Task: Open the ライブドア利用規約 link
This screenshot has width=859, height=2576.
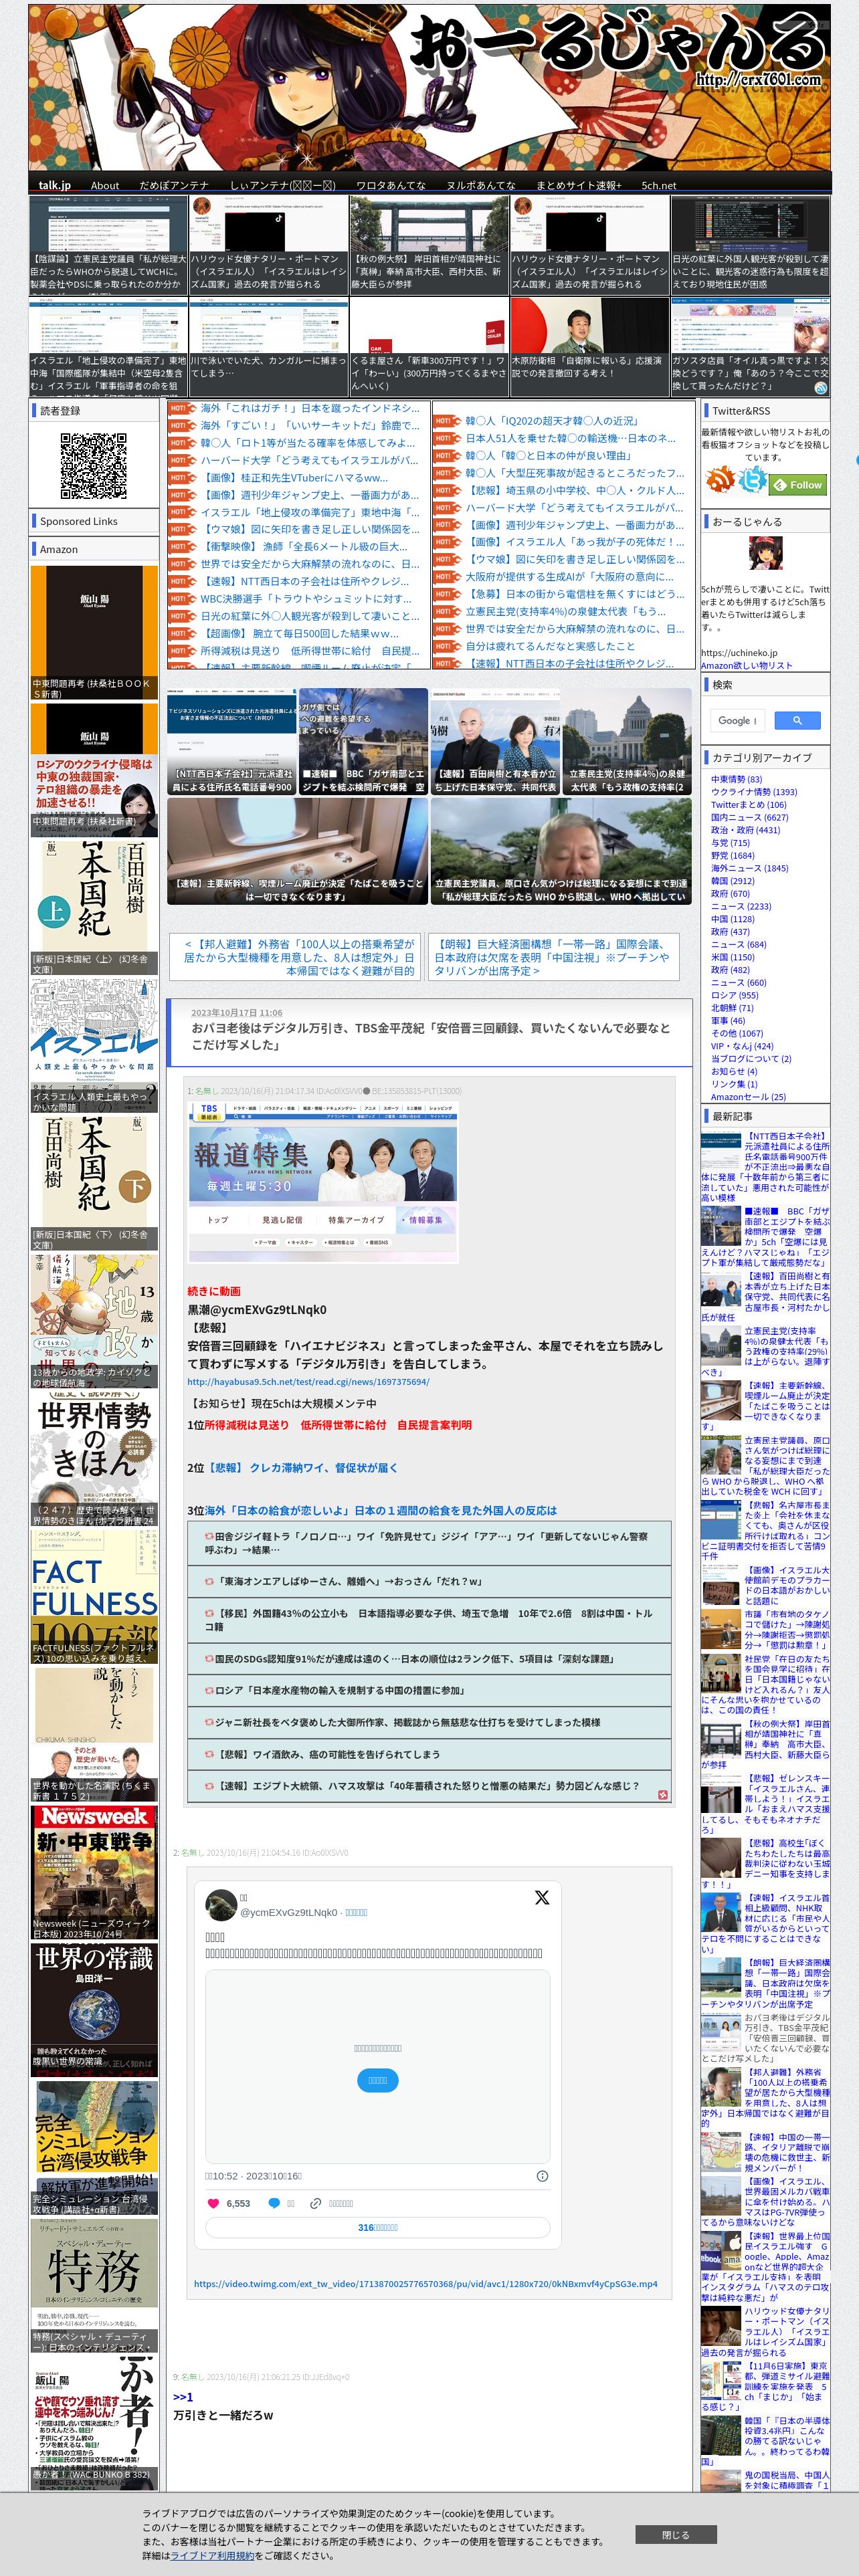Action: click(x=212, y=2555)
